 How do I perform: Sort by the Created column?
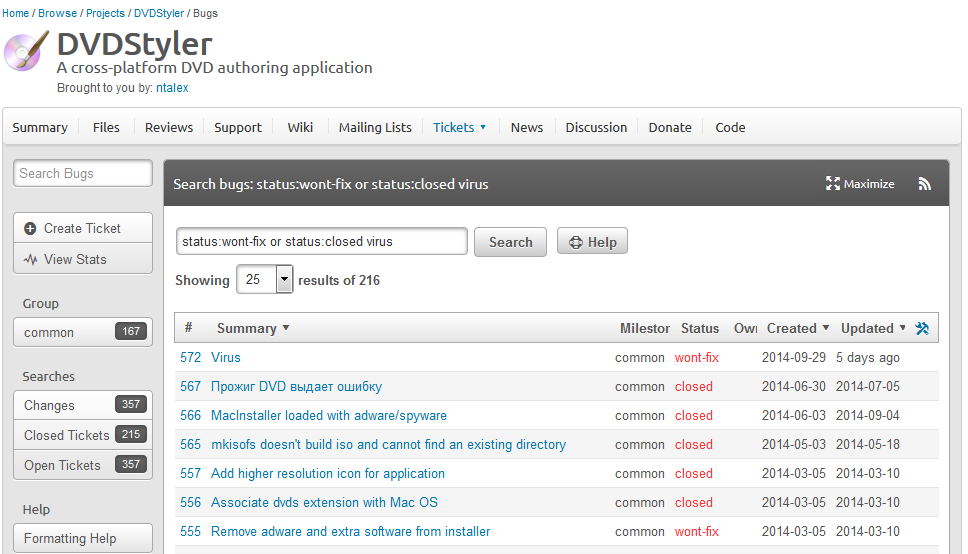click(x=798, y=328)
